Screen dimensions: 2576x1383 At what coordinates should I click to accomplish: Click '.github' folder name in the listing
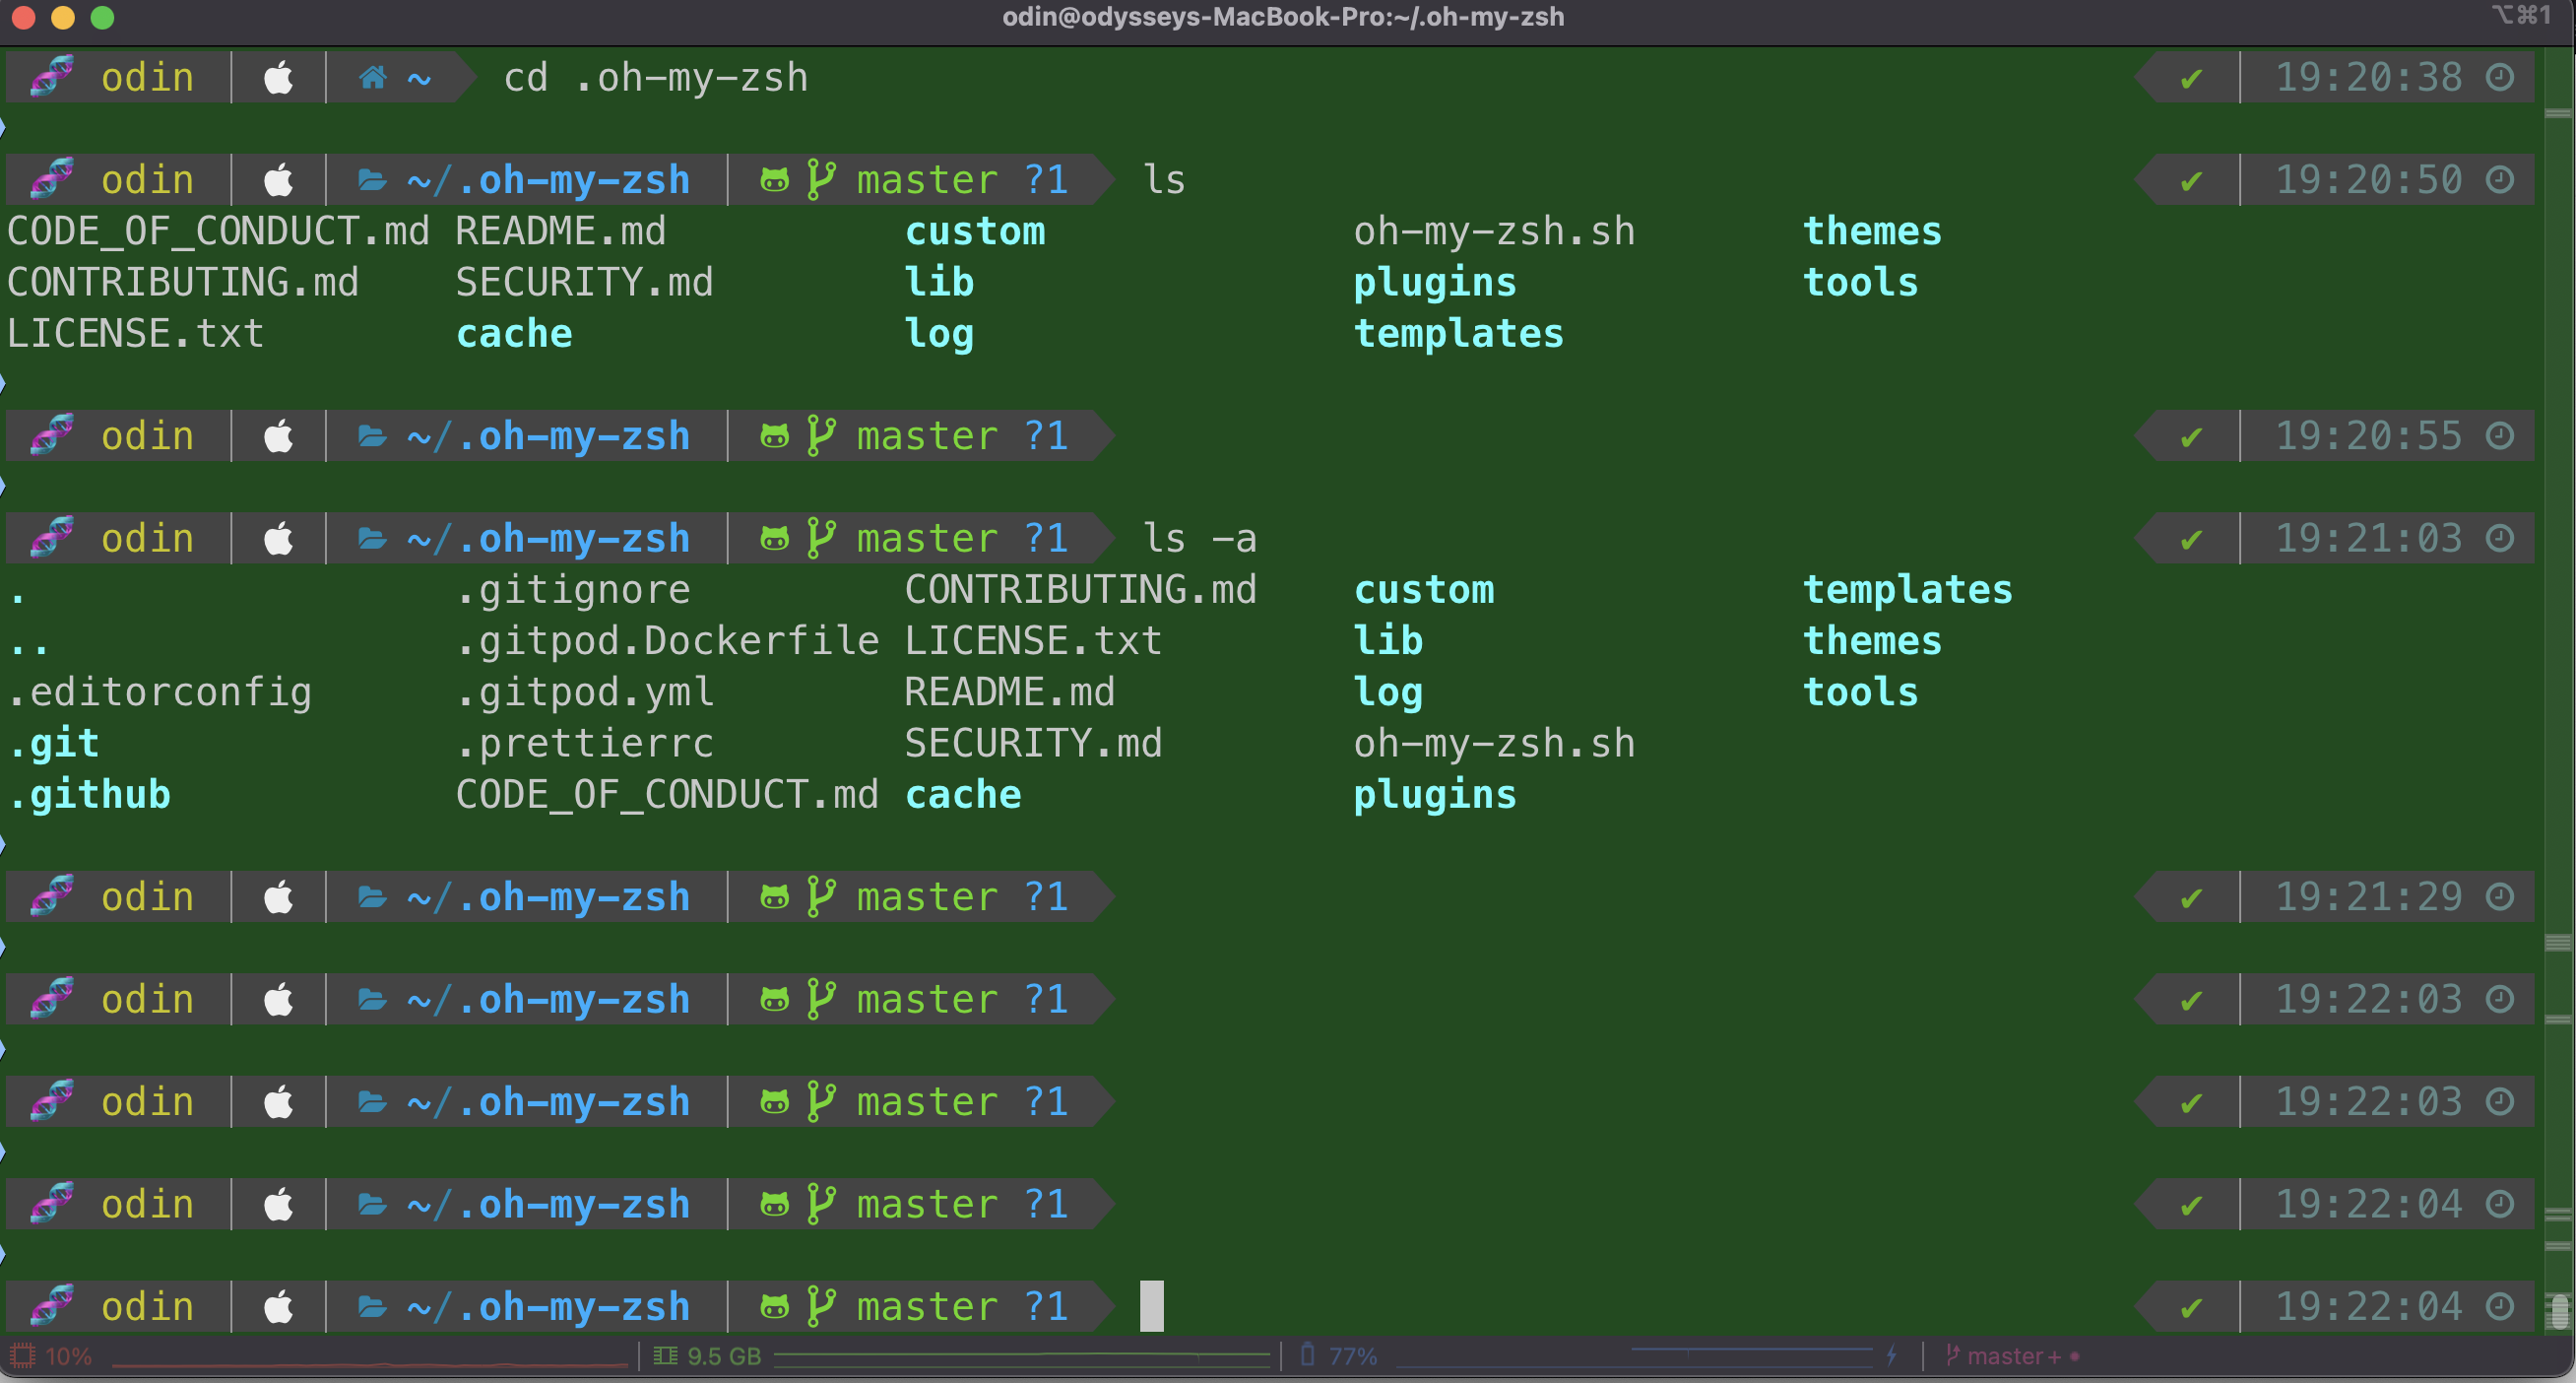90,795
